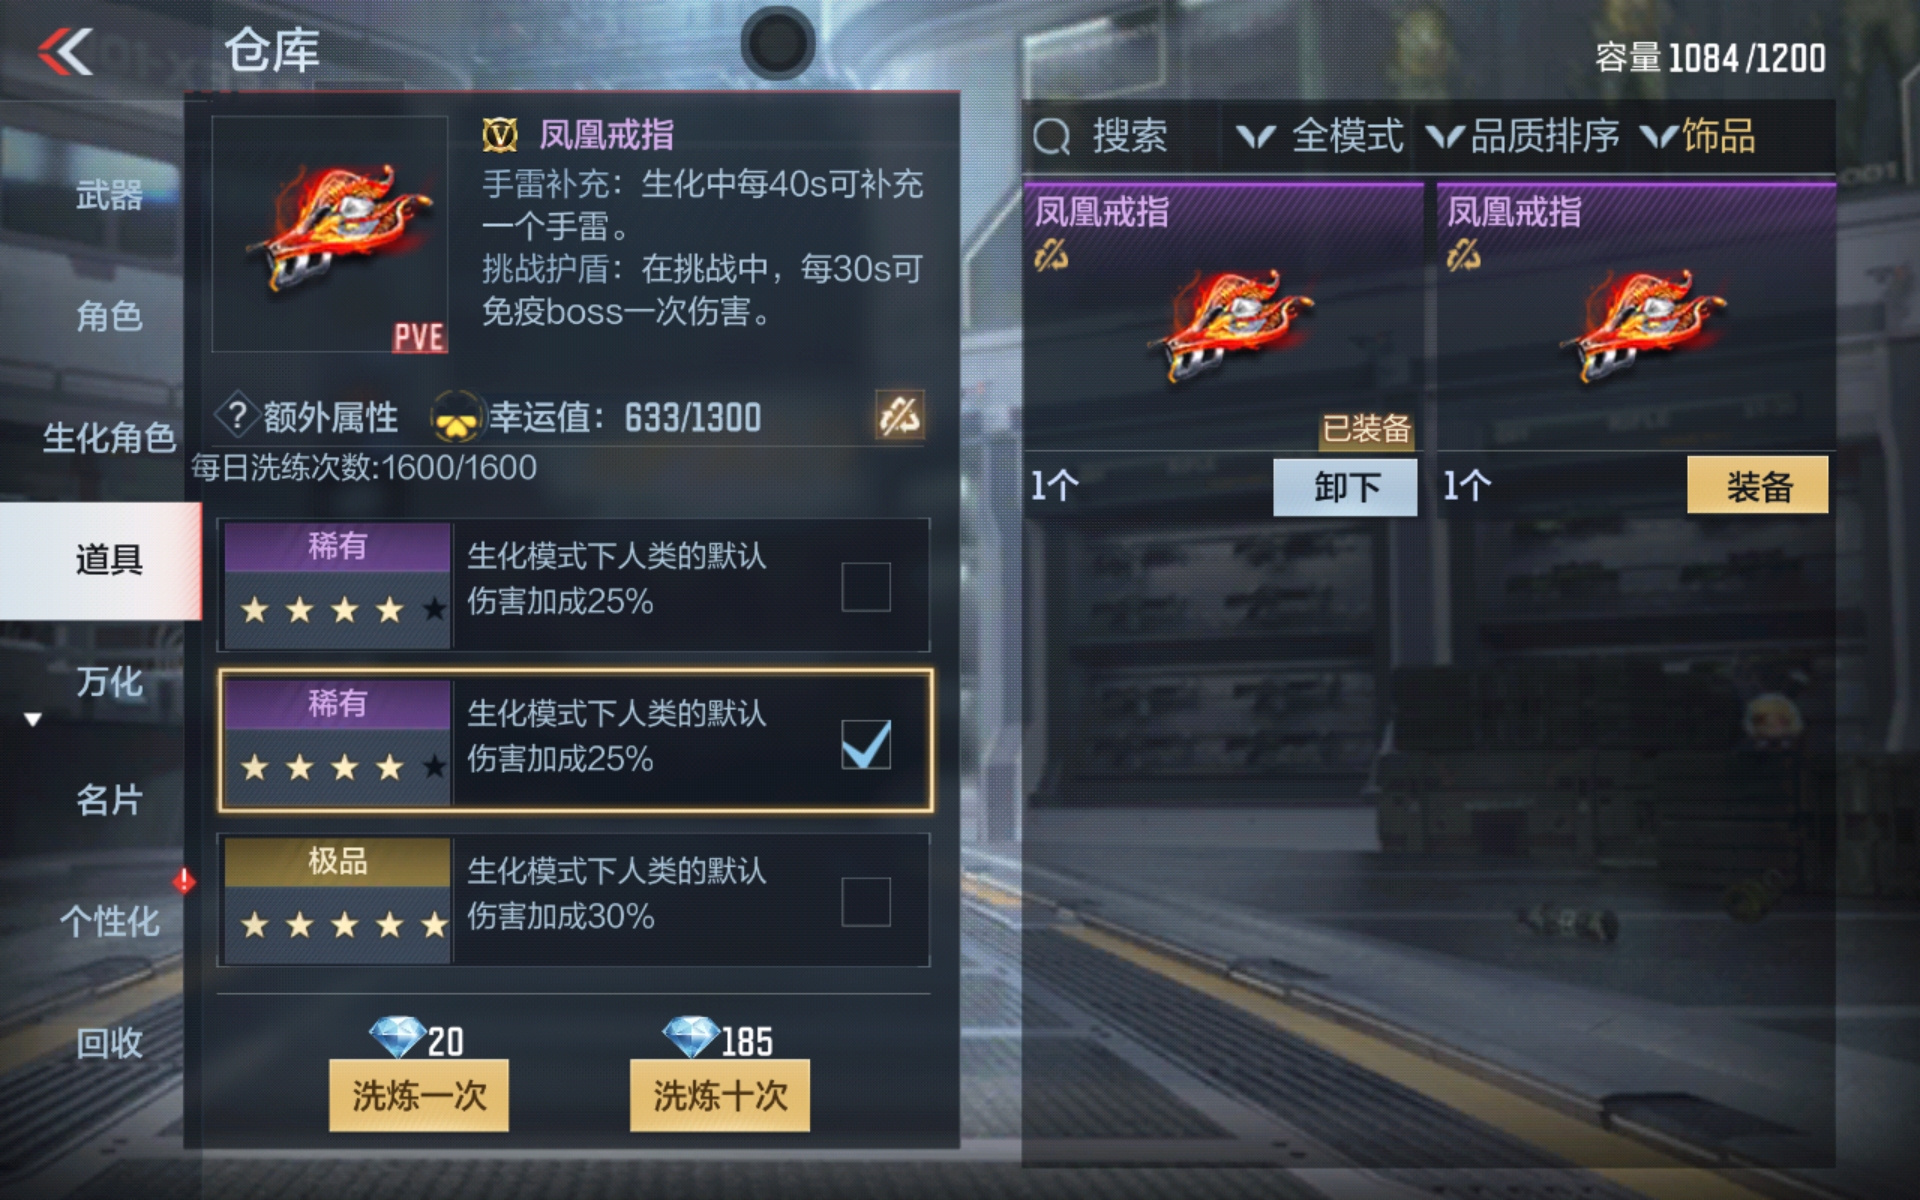
Task: Click the 洗炼一次 button
Action: (x=419, y=1095)
